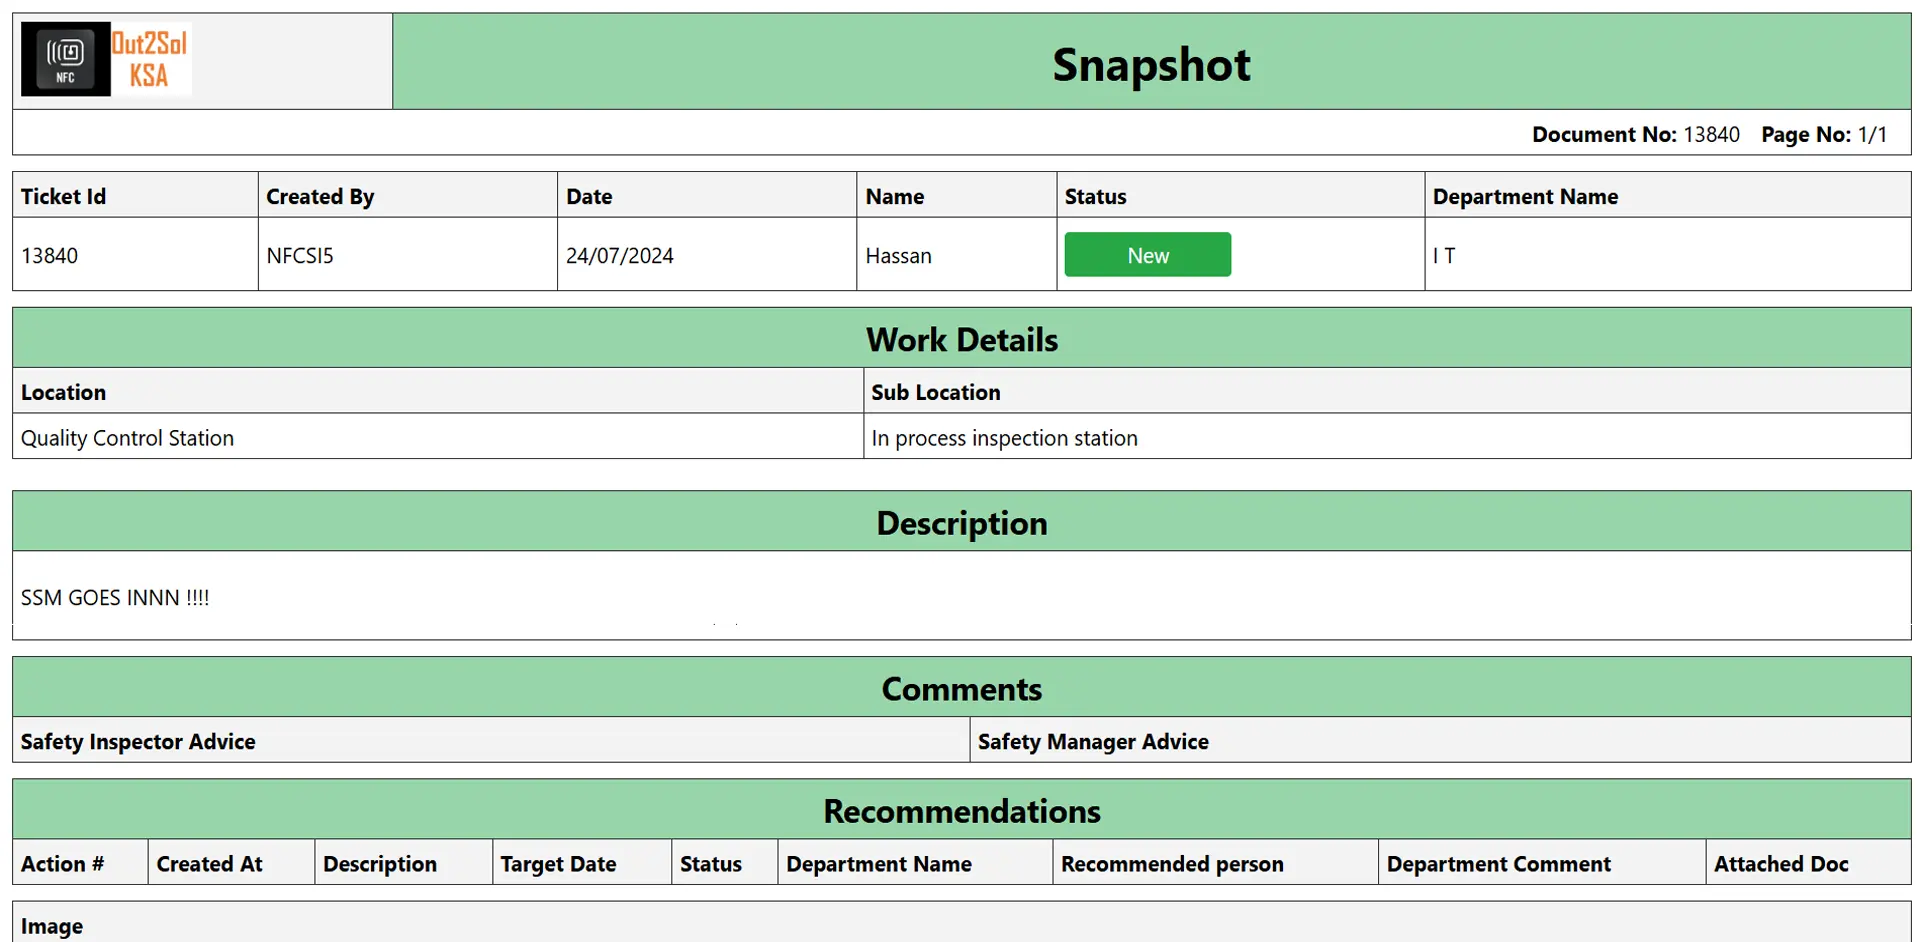
Task: Click Safety Manager Advice column header
Action: coord(1093,742)
